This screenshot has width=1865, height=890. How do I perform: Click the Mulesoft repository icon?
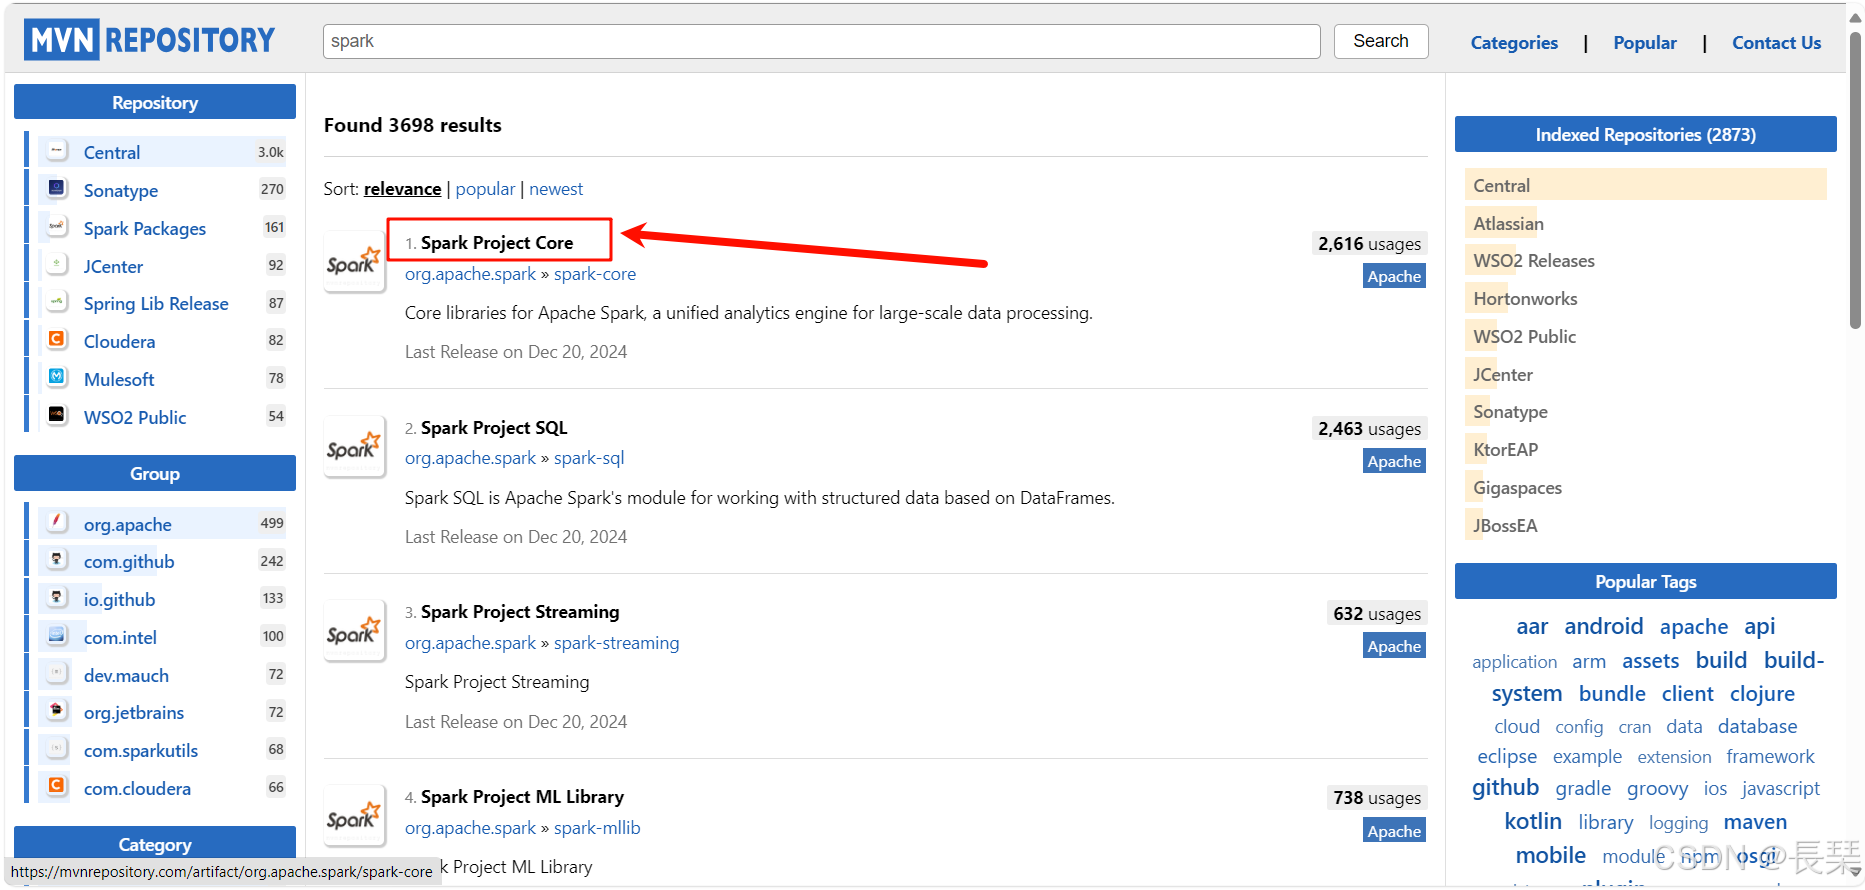57,378
